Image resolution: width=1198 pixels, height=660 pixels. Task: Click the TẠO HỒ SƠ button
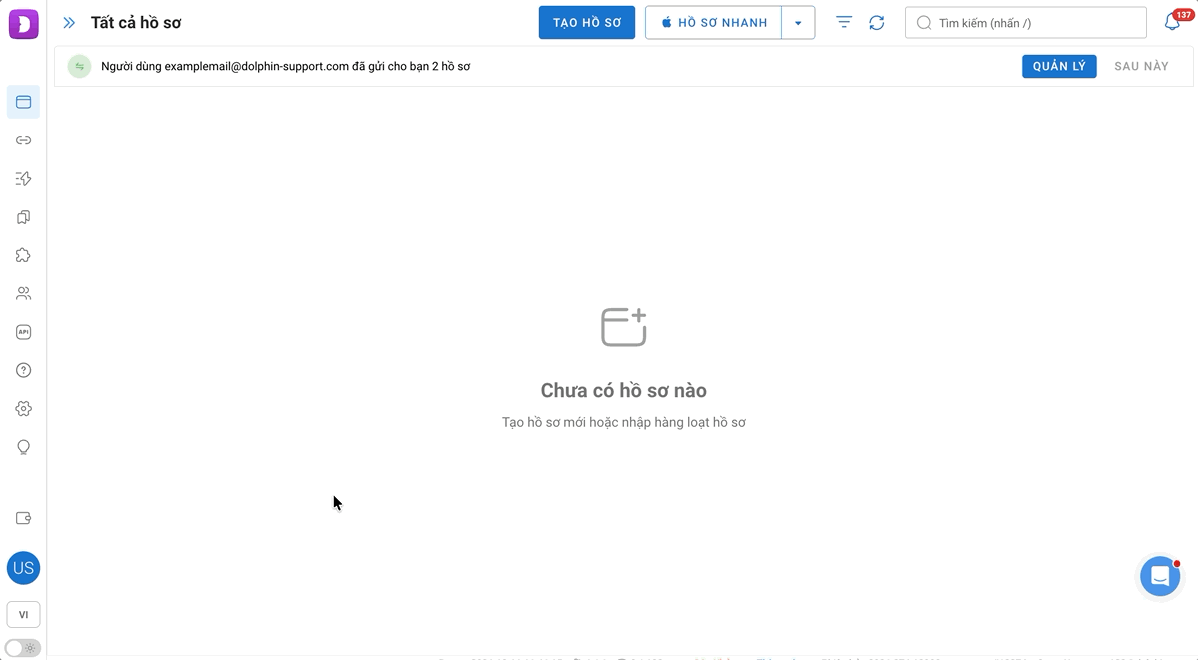coord(587,23)
